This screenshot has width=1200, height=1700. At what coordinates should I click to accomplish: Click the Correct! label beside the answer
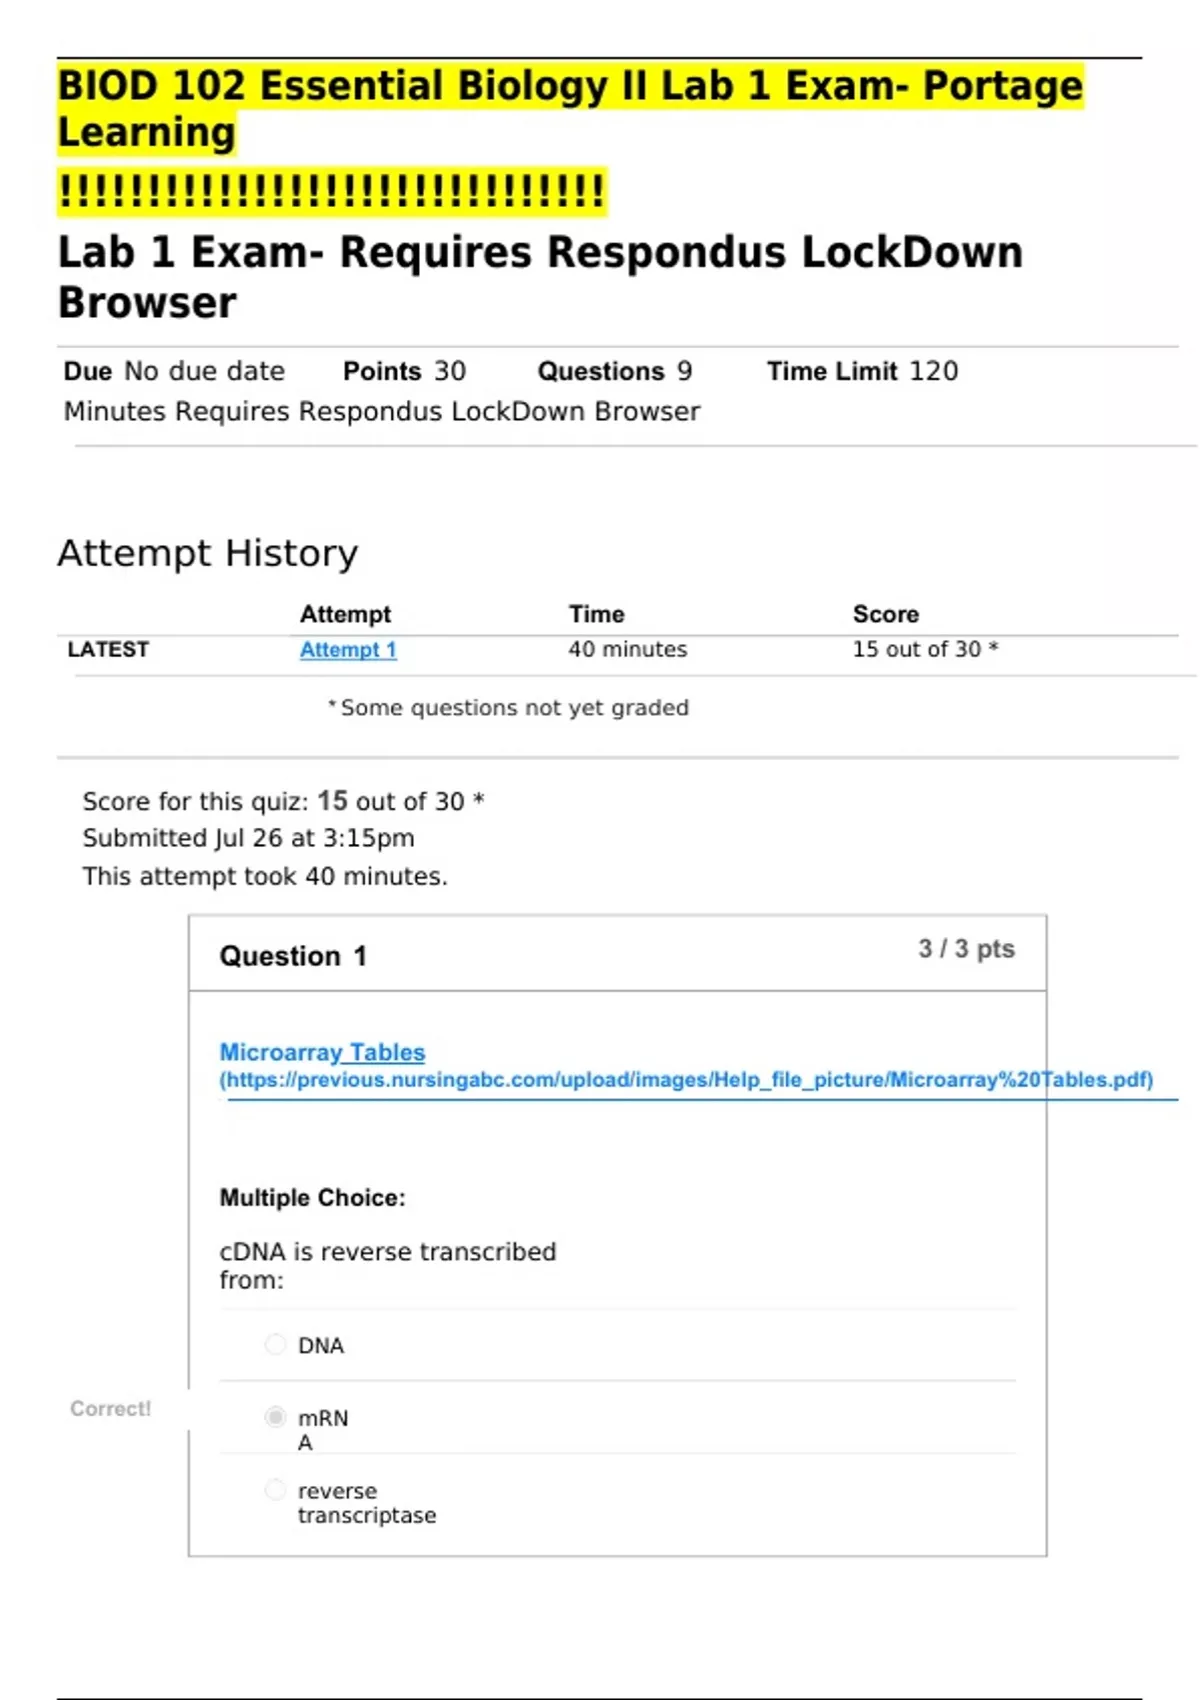110,1409
